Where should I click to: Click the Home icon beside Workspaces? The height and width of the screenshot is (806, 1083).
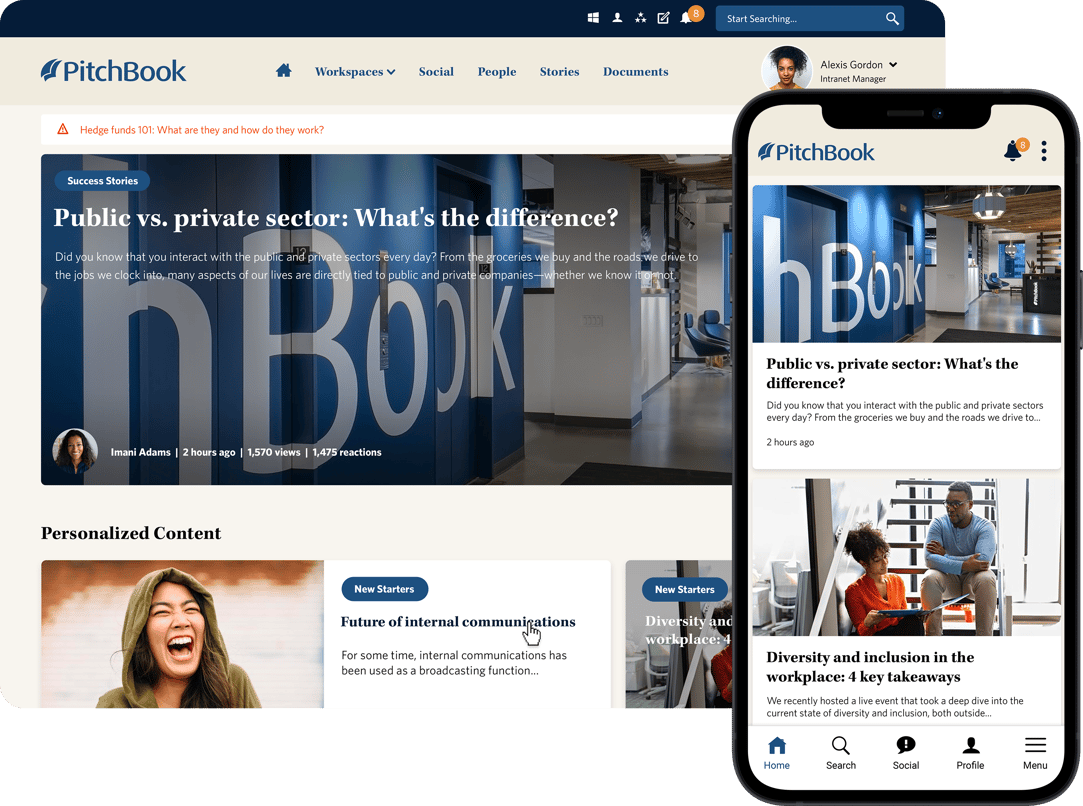point(283,71)
